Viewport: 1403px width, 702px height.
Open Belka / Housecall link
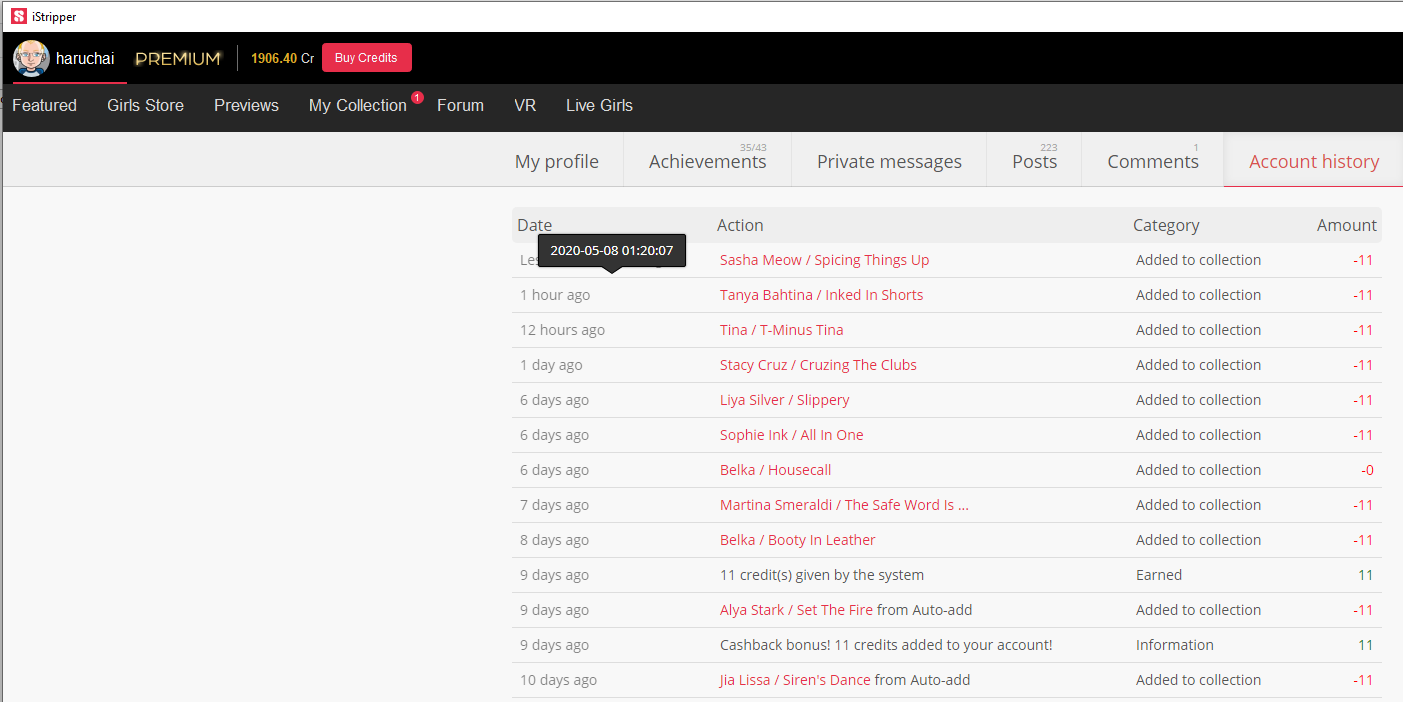[x=775, y=470]
